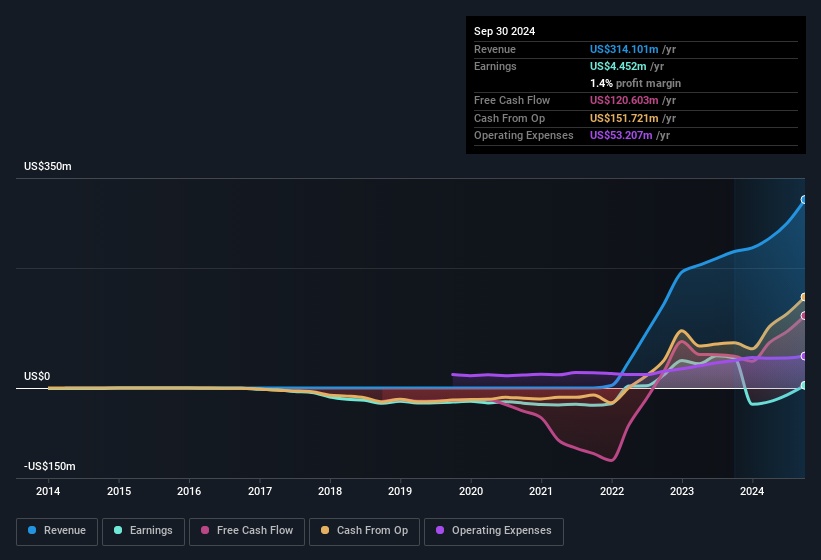This screenshot has width=821, height=560.
Task: Toggle the Earnings legend button
Action: 143,531
